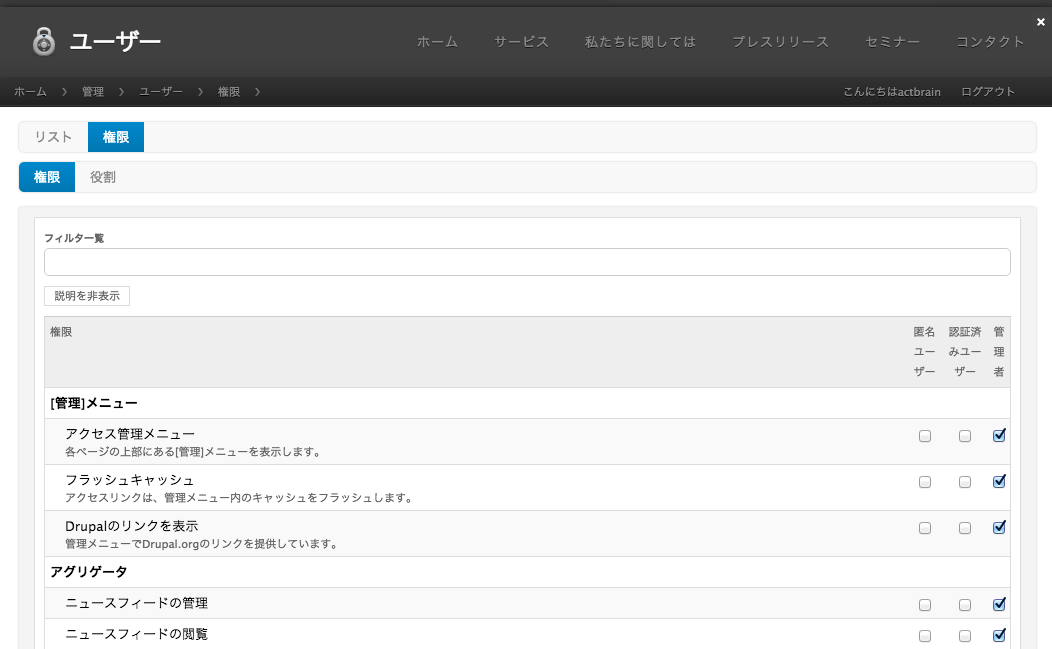Screen dimensions: 1052x649
Task: Enable 匿名ユーザー for ニュースフィードの管理
Action: pyautogui.click(x=924, y=604)
